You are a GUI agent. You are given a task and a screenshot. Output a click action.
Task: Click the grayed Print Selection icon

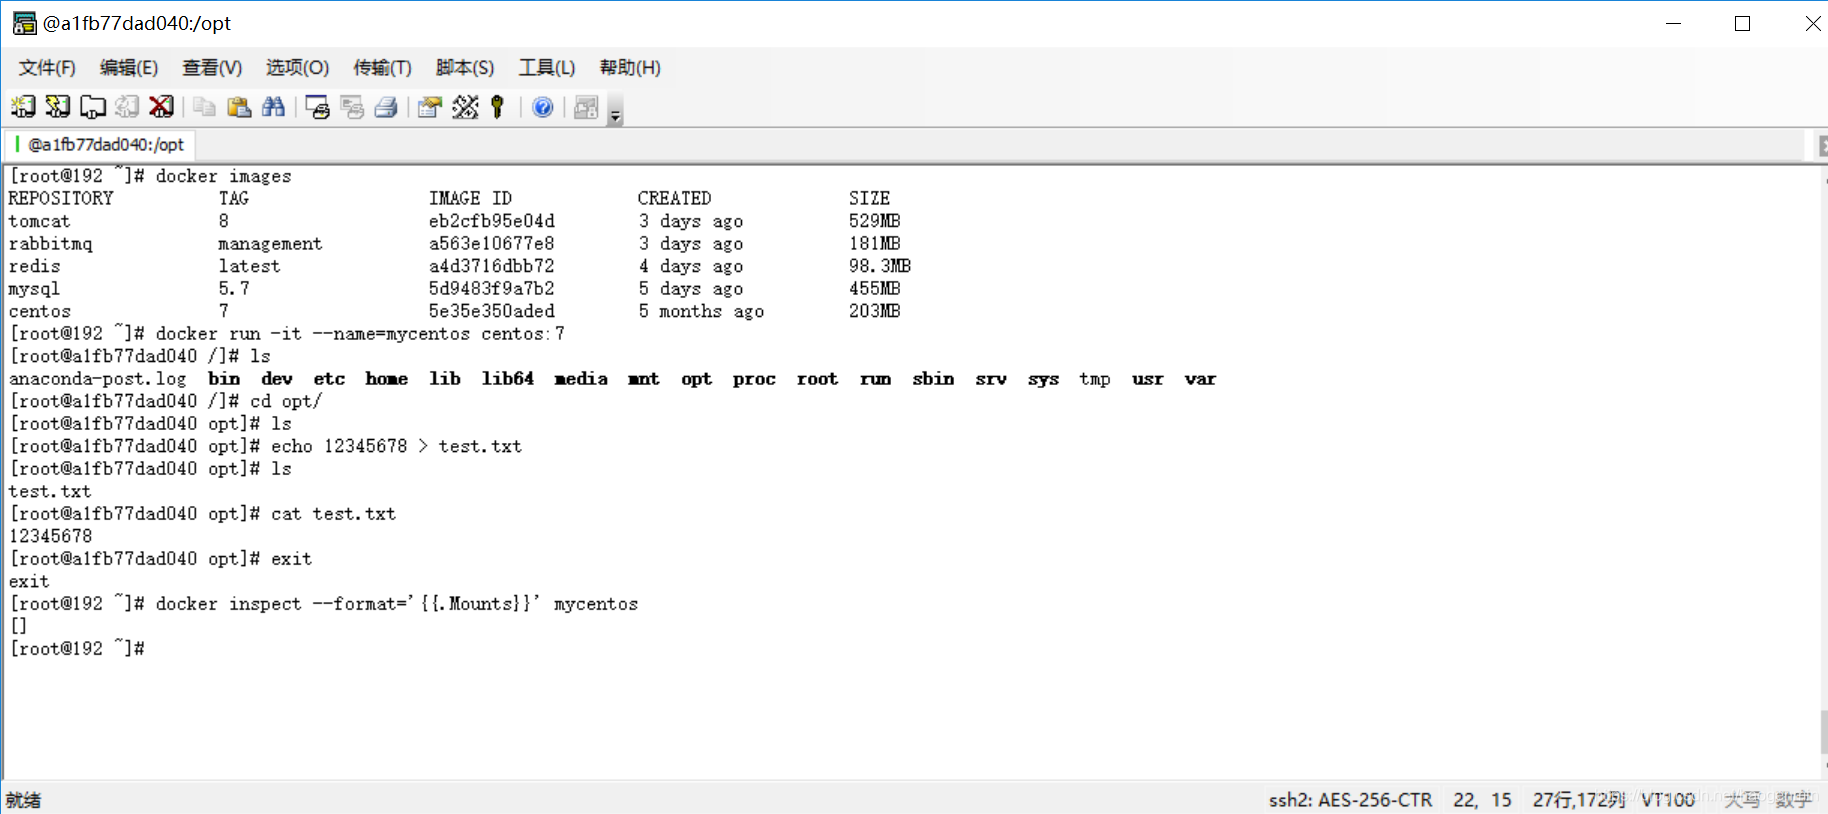tap(352, 107)
